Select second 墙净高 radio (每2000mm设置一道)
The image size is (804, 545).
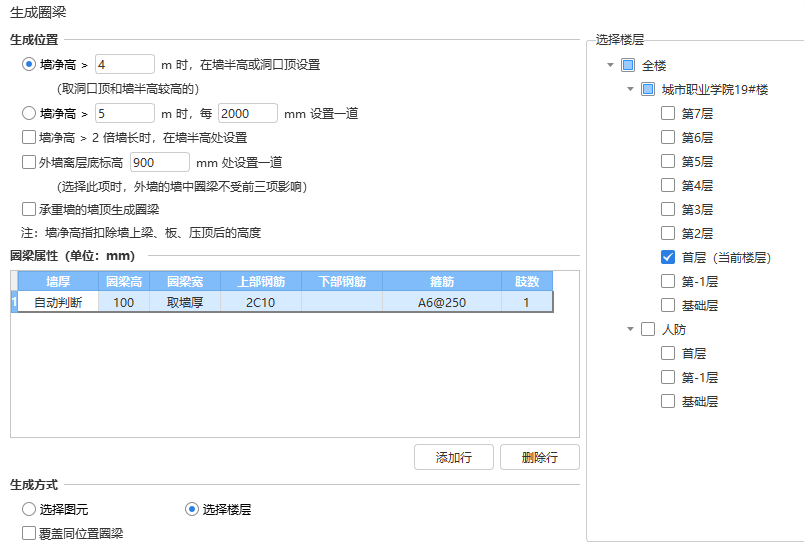tap(29, 113)
